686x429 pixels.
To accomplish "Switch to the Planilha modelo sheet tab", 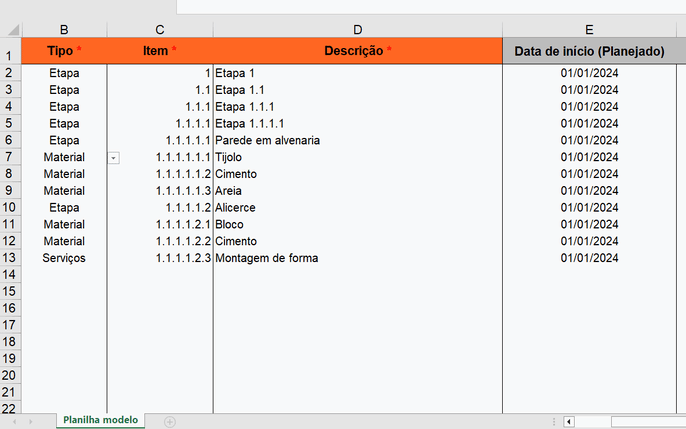I will pos(100,420).
